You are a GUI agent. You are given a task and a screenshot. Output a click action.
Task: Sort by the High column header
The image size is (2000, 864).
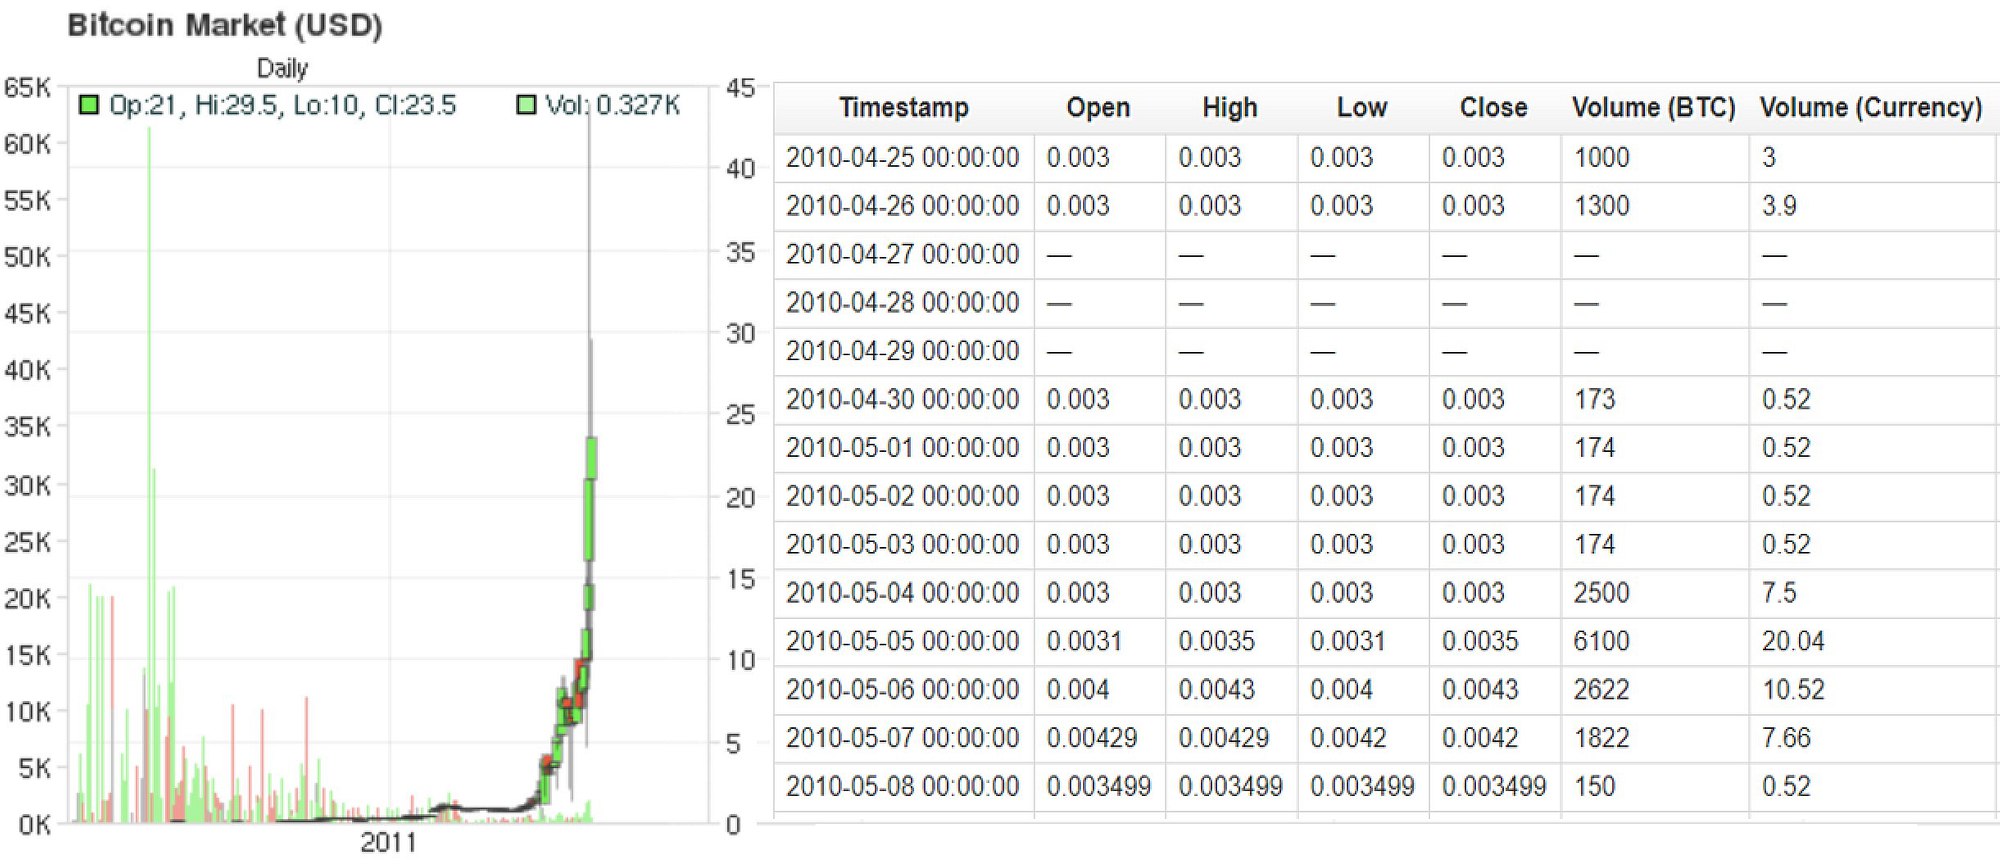coord(1230,108)
